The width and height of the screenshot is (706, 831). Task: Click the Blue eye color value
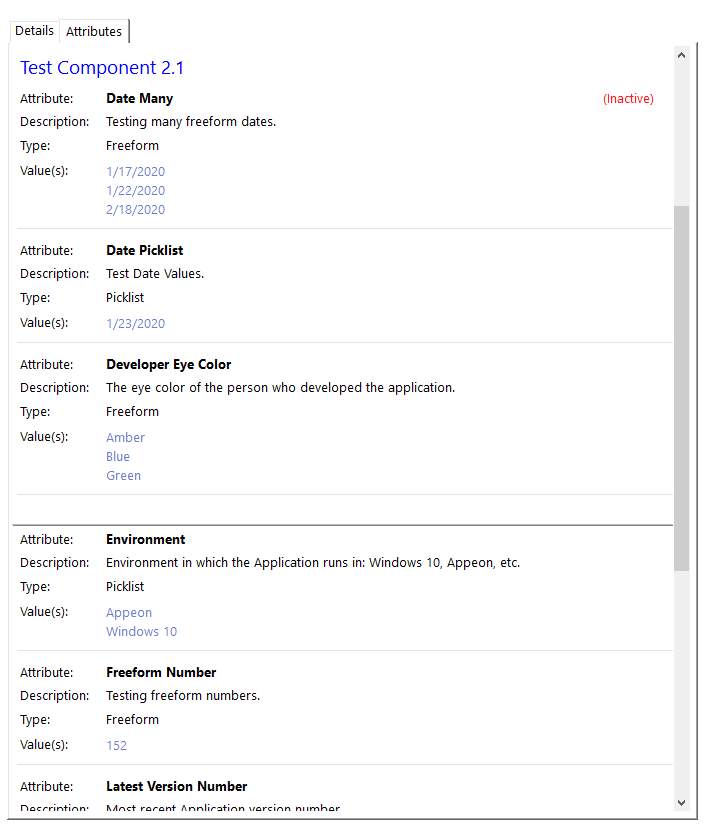click(x=118, y=457)
